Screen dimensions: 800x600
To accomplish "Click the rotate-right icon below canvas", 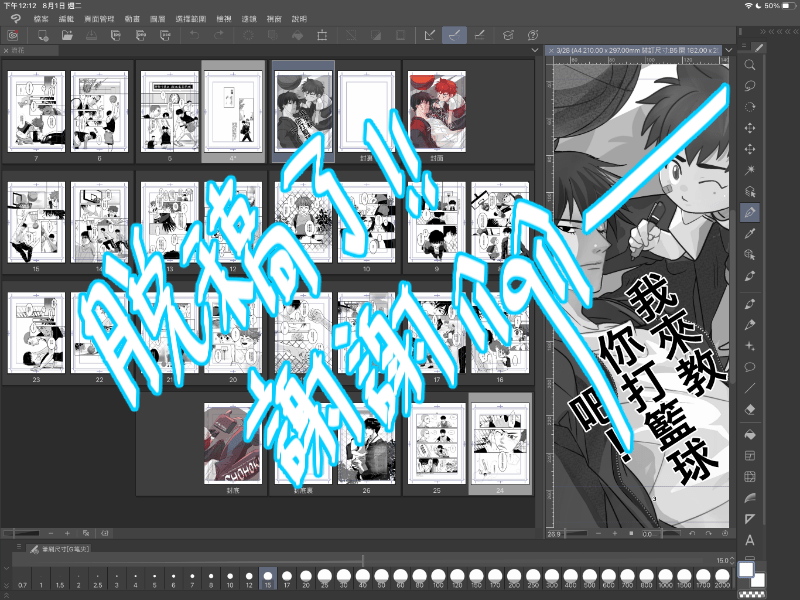I will (709, 533).
